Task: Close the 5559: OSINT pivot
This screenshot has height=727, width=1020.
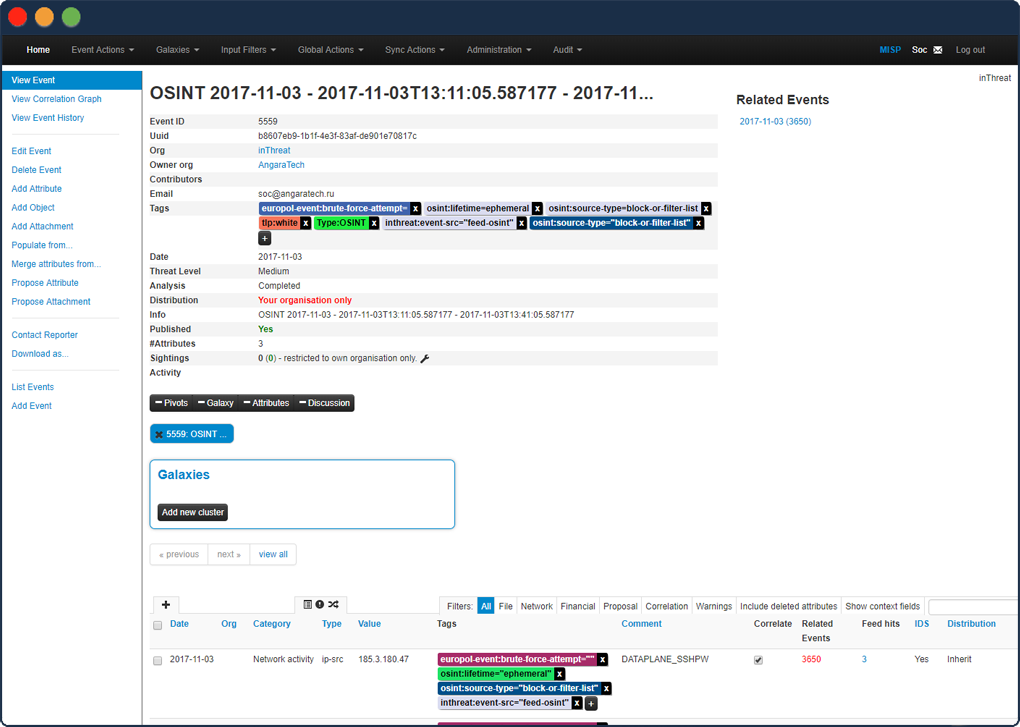Action: 159,434
